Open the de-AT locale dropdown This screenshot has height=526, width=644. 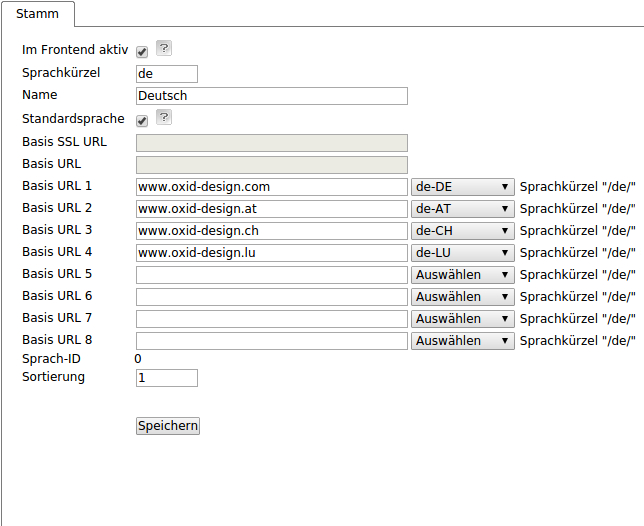coord(463,209)
